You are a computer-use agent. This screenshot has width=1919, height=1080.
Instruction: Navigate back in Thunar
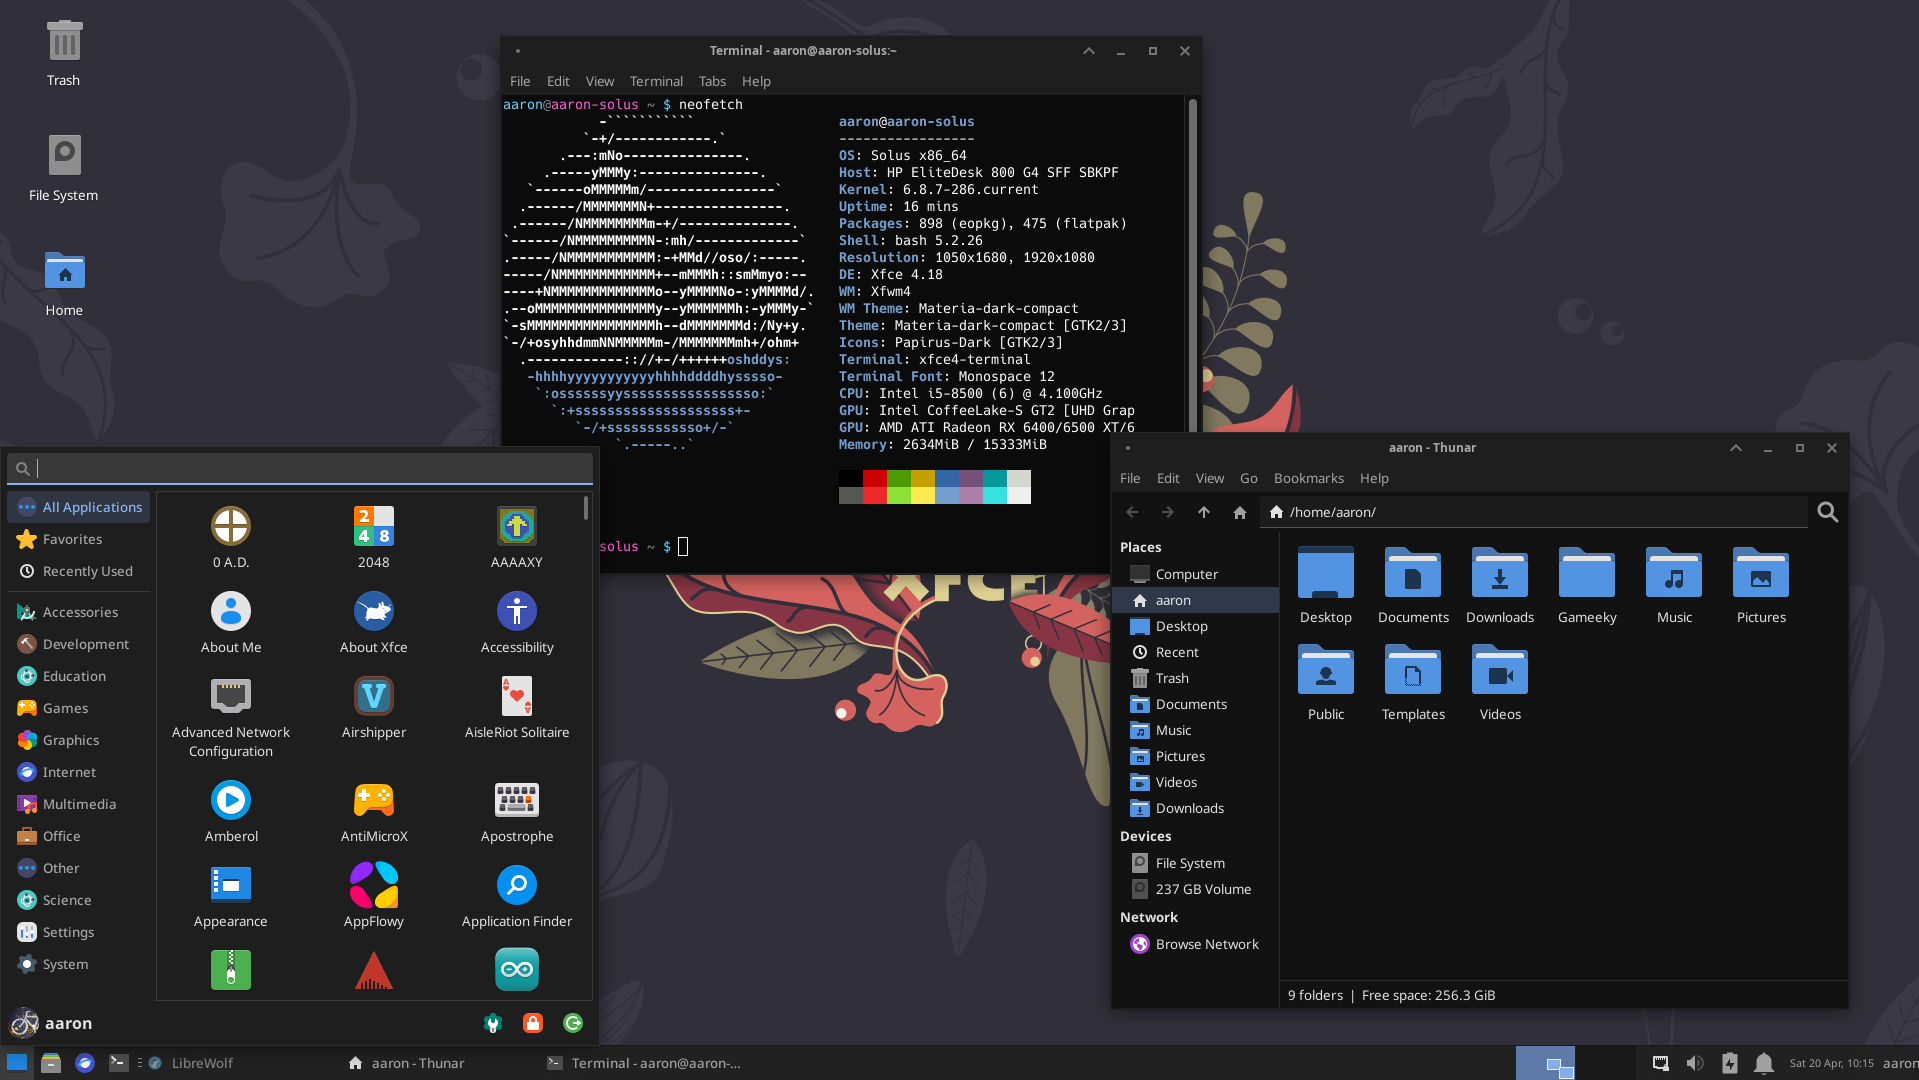click(x=1132, y=512)
